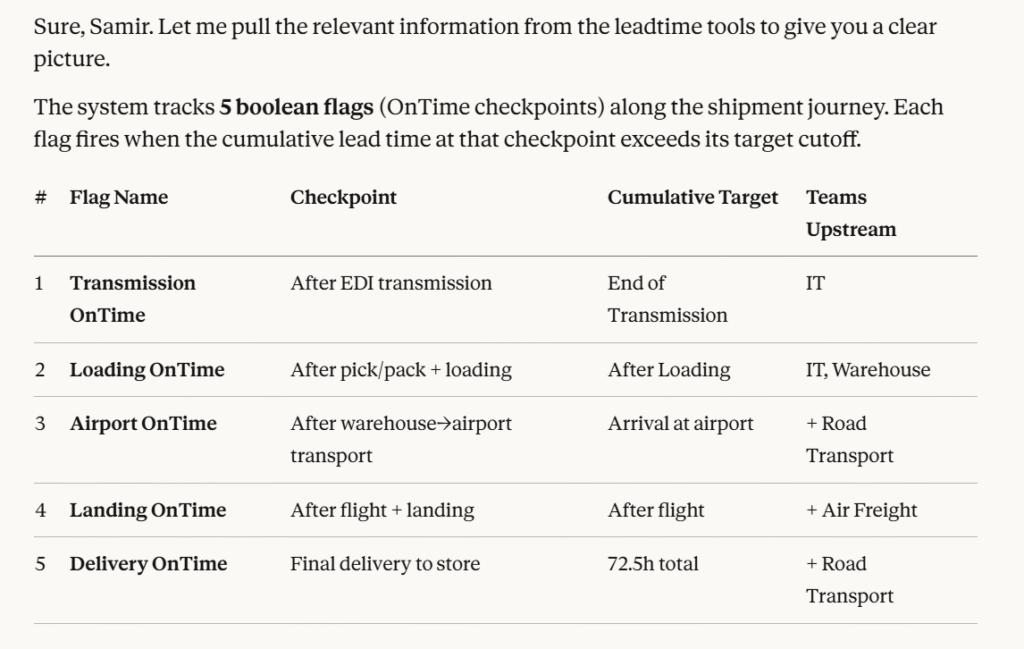Viewport: 1024px width, 649px height.
Task: Click the "Flag Name" column header
Action: click(x=118, y=198)
